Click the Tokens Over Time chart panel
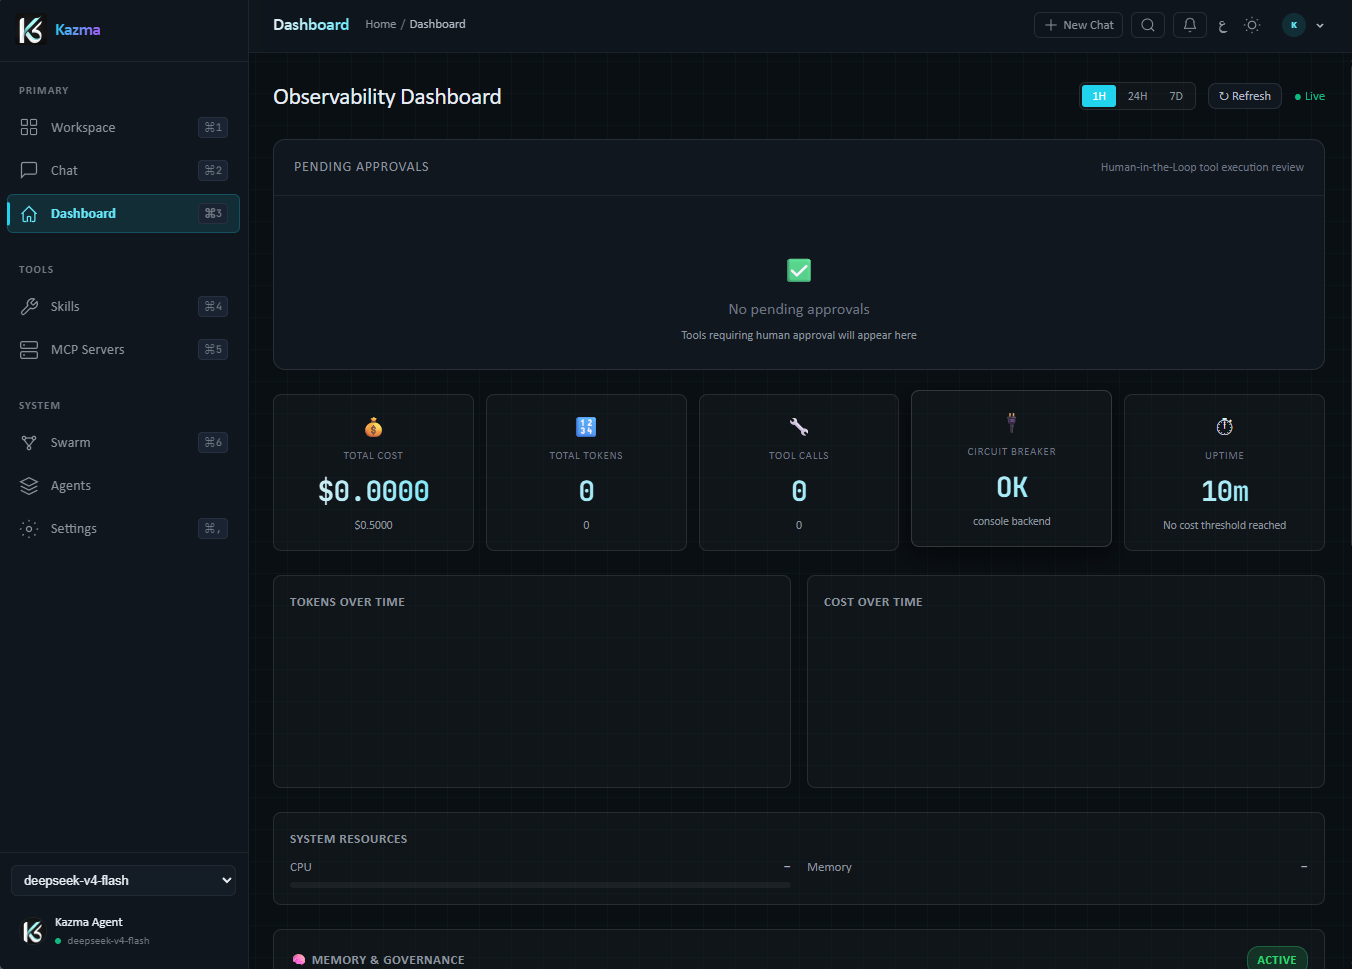This screenshot has width=1352, height=969. tap(532, 681)
